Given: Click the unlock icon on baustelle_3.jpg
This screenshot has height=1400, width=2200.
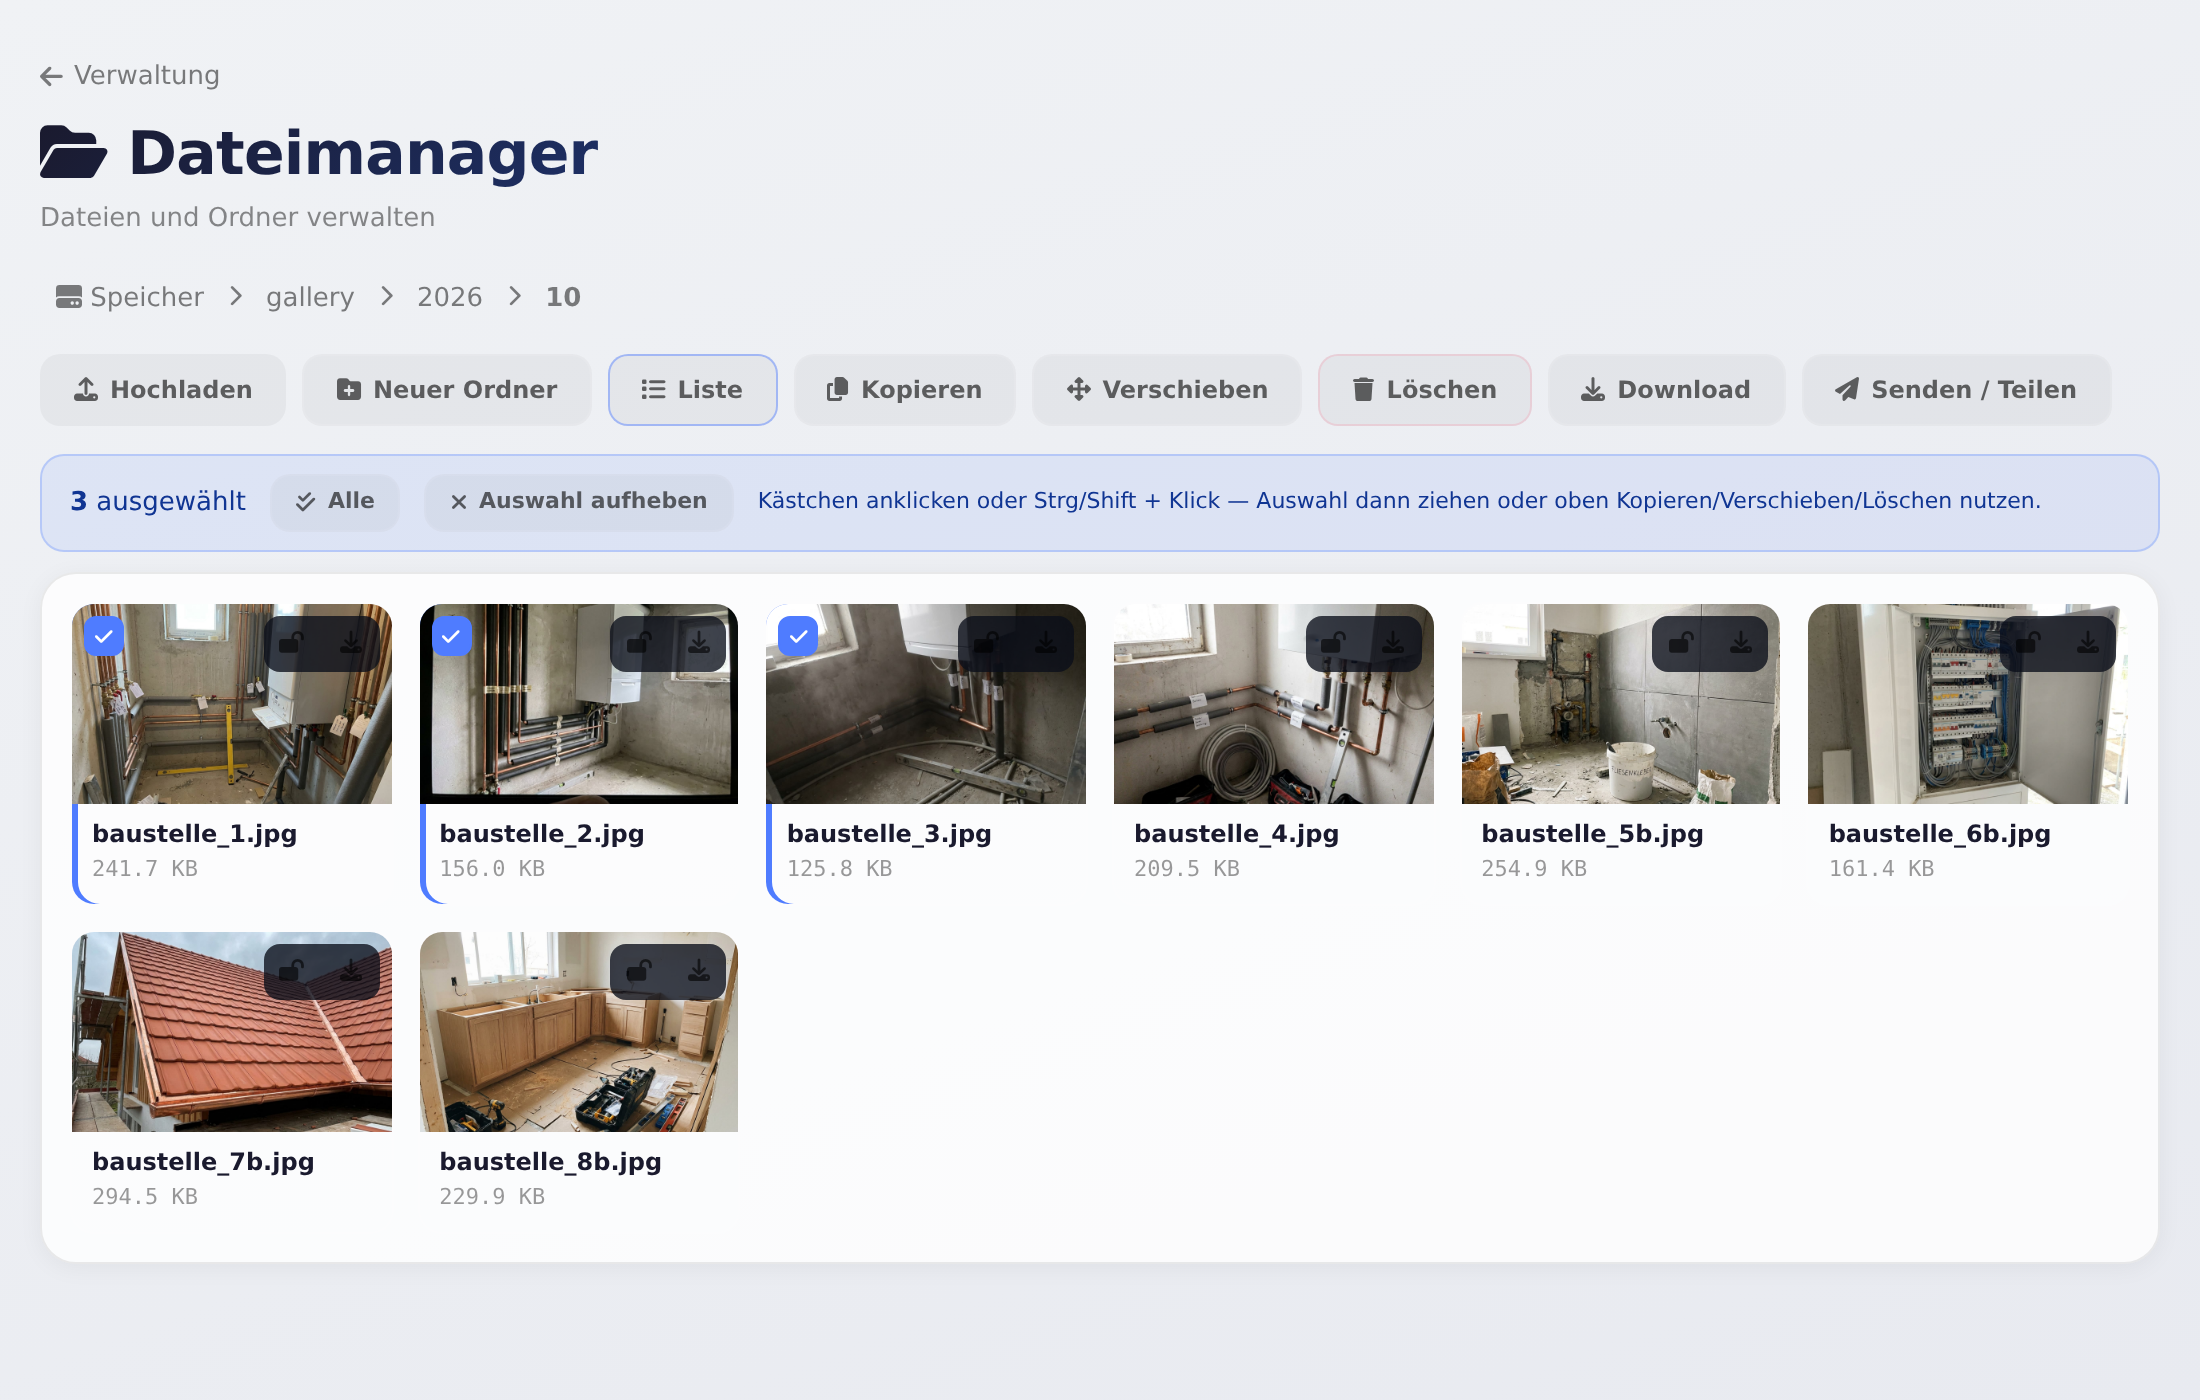Looking at the screenshot, I should pos(986,643).
